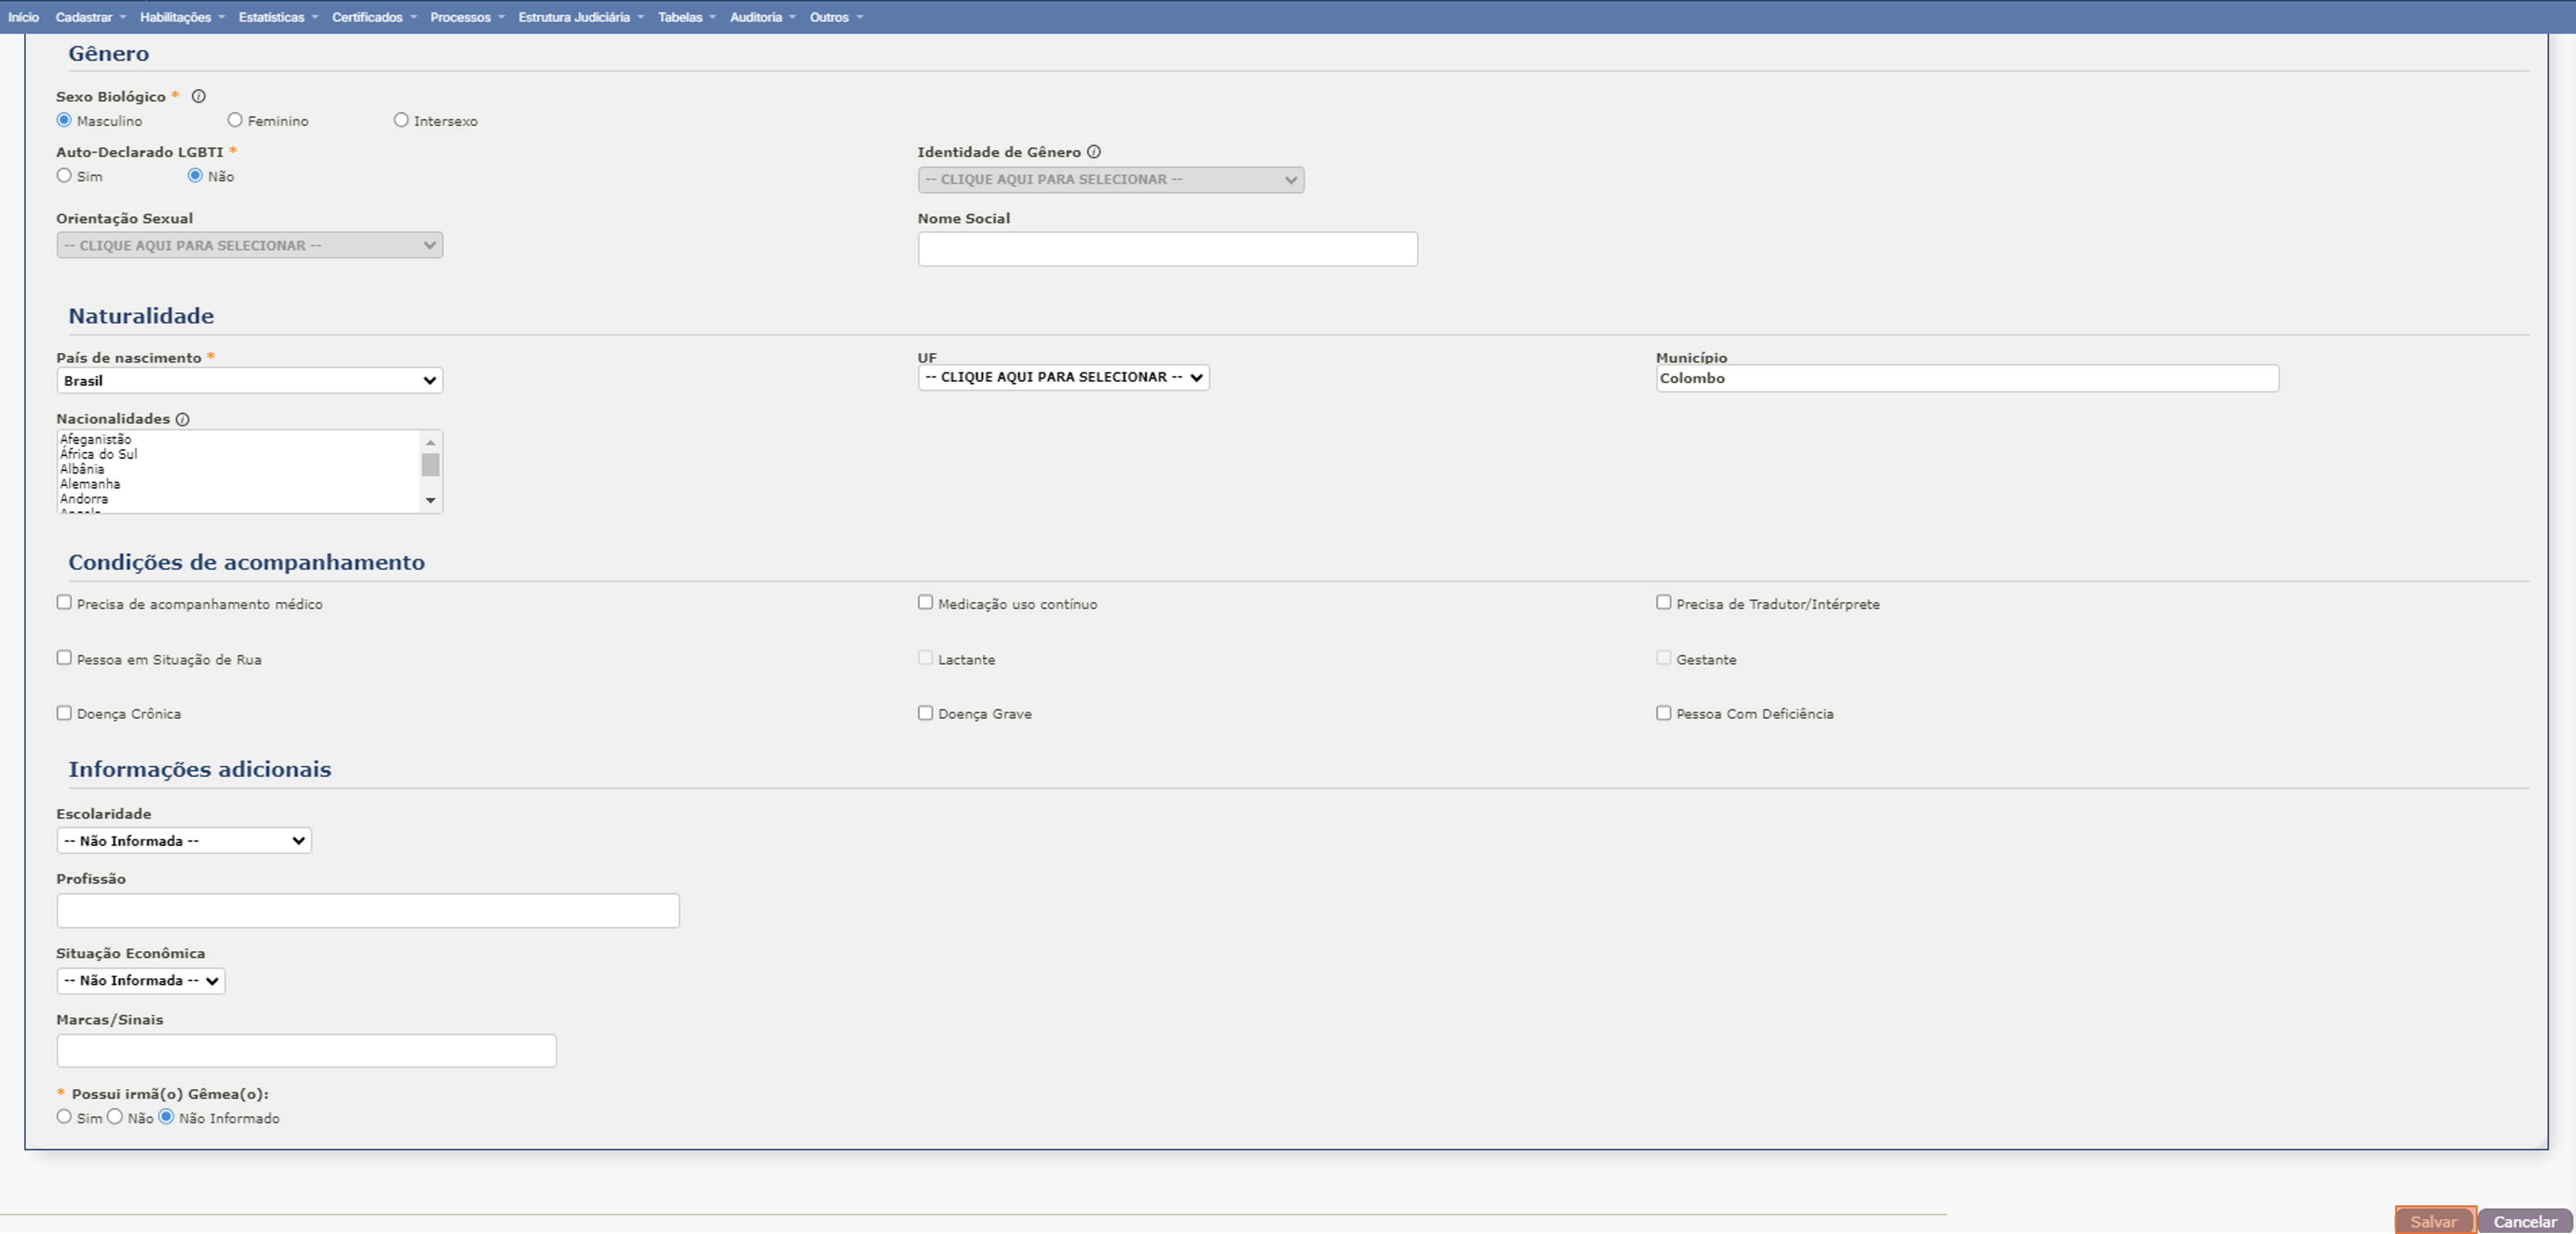Select the Feminino radio button
Image resolution: width=2576 pixels, height=1234 pixels.
point(235,120)
